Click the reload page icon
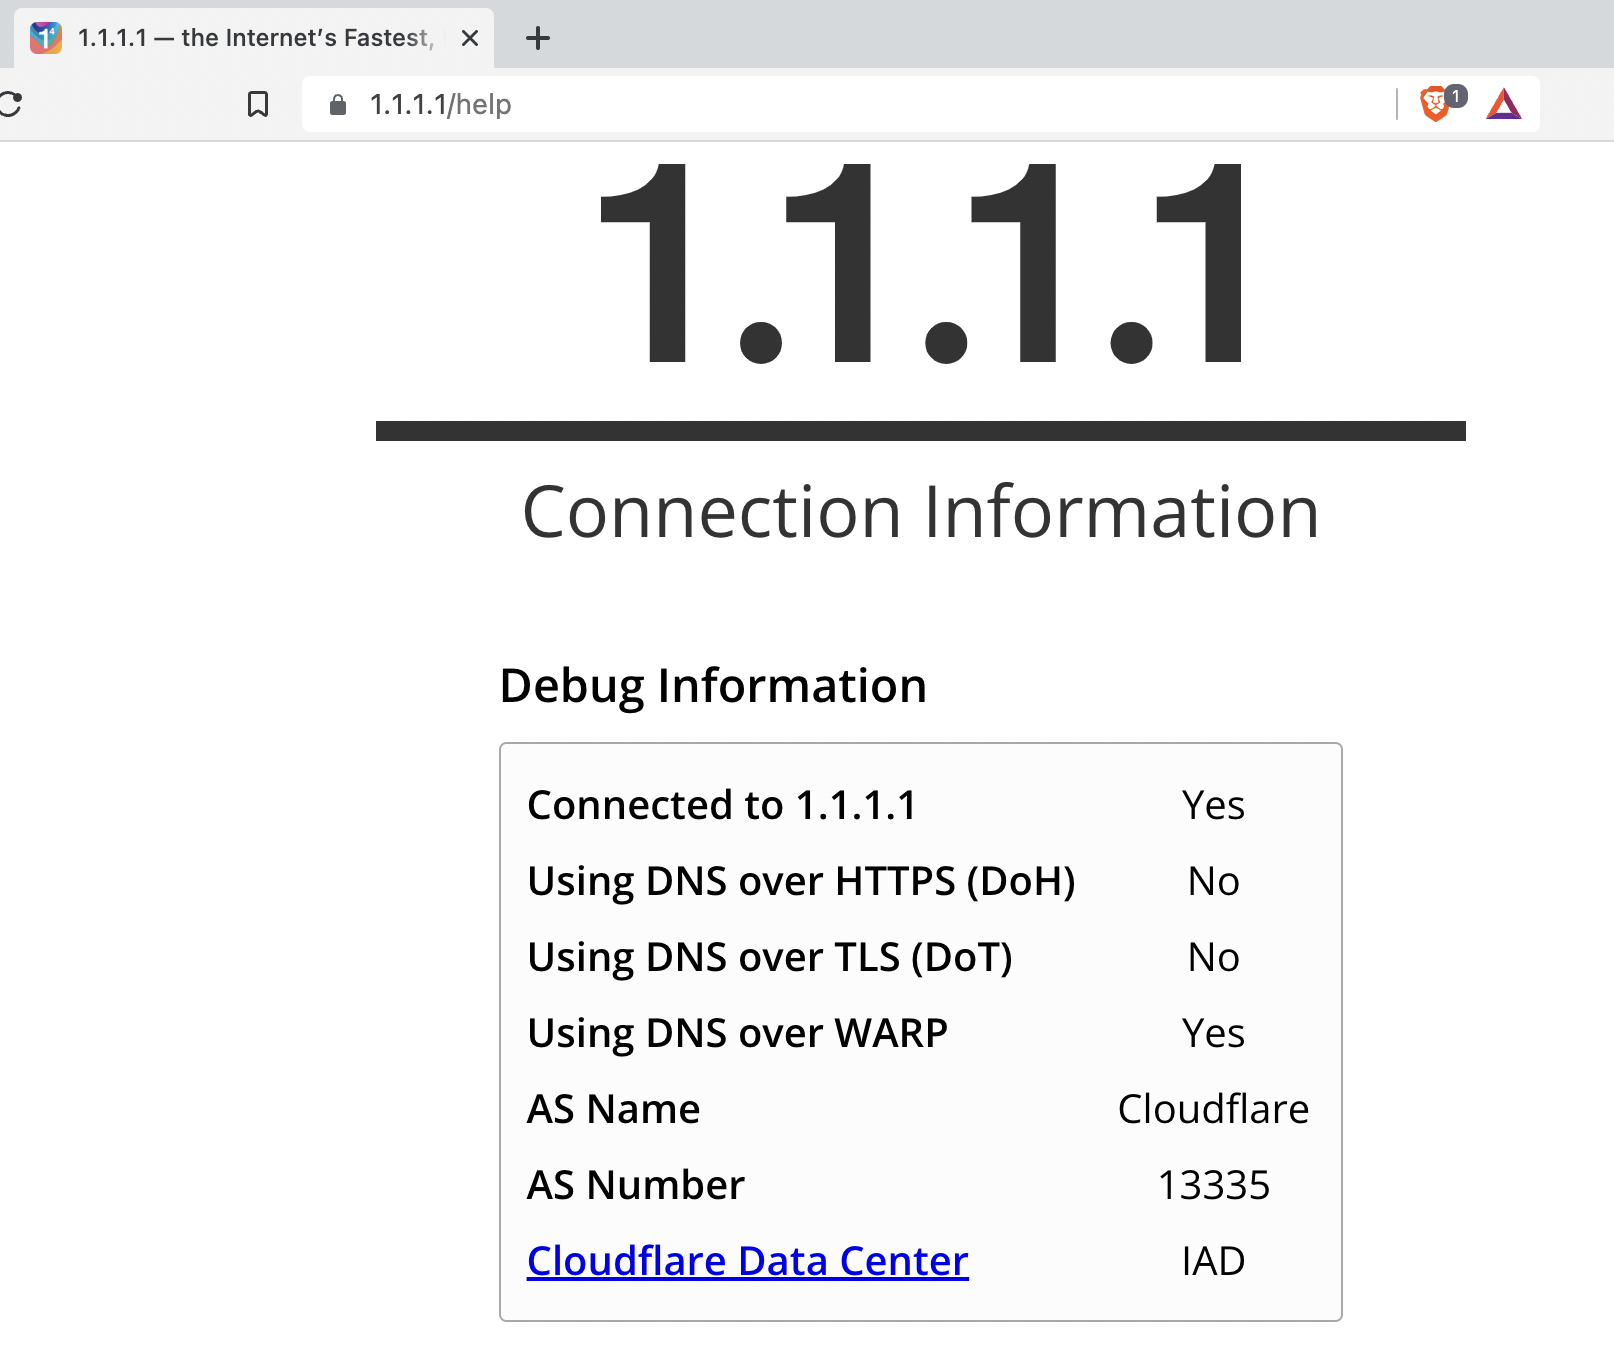This screenshot has height=1360, width=1614. coord(10,104)
